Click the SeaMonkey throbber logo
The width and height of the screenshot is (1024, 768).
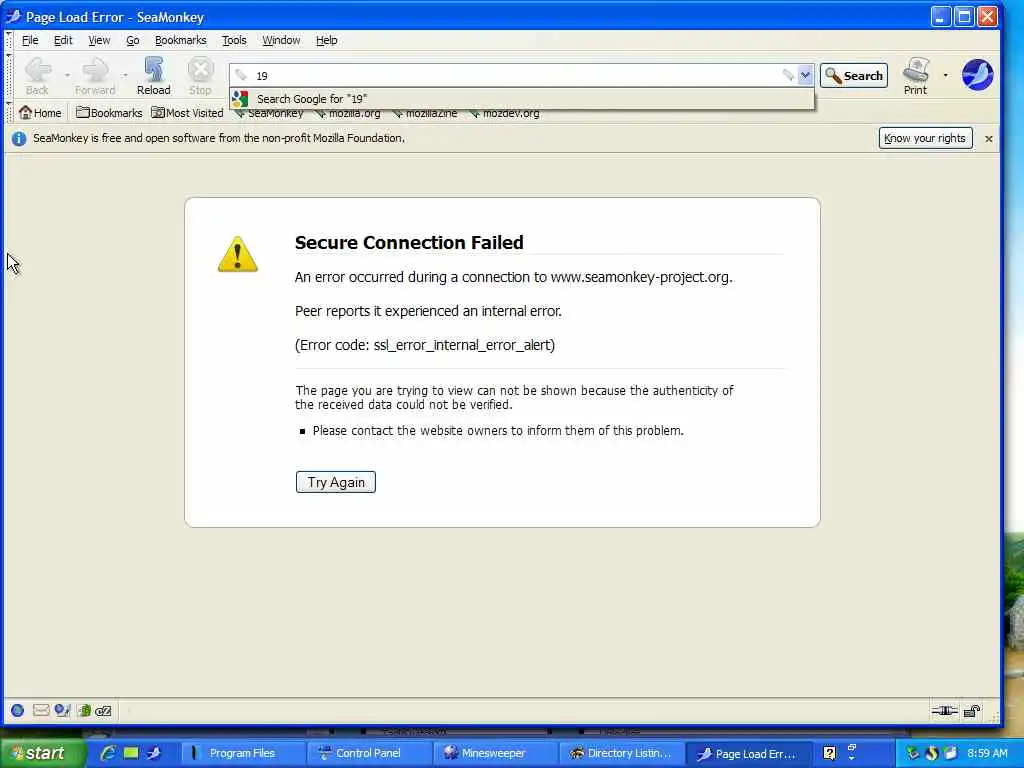(977, 74)
